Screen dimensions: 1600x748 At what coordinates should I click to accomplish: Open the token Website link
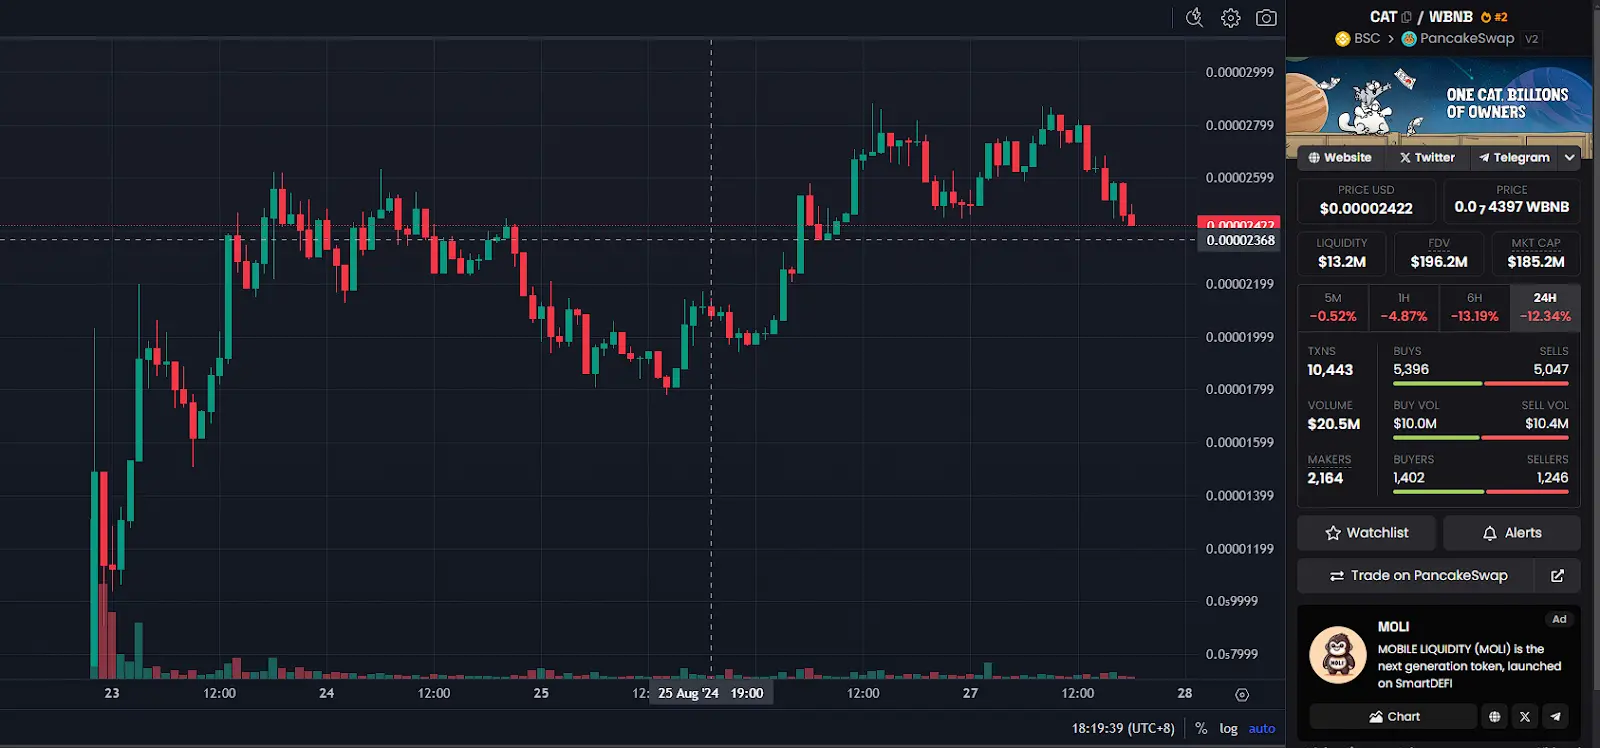(1340, 158)
